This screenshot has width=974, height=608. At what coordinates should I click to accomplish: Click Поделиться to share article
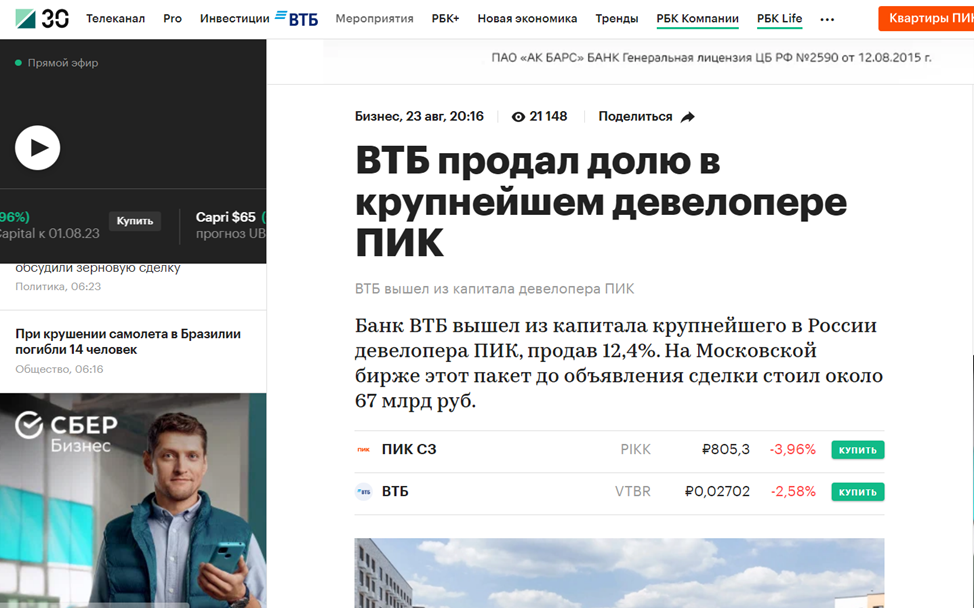[x=635, y=117]
